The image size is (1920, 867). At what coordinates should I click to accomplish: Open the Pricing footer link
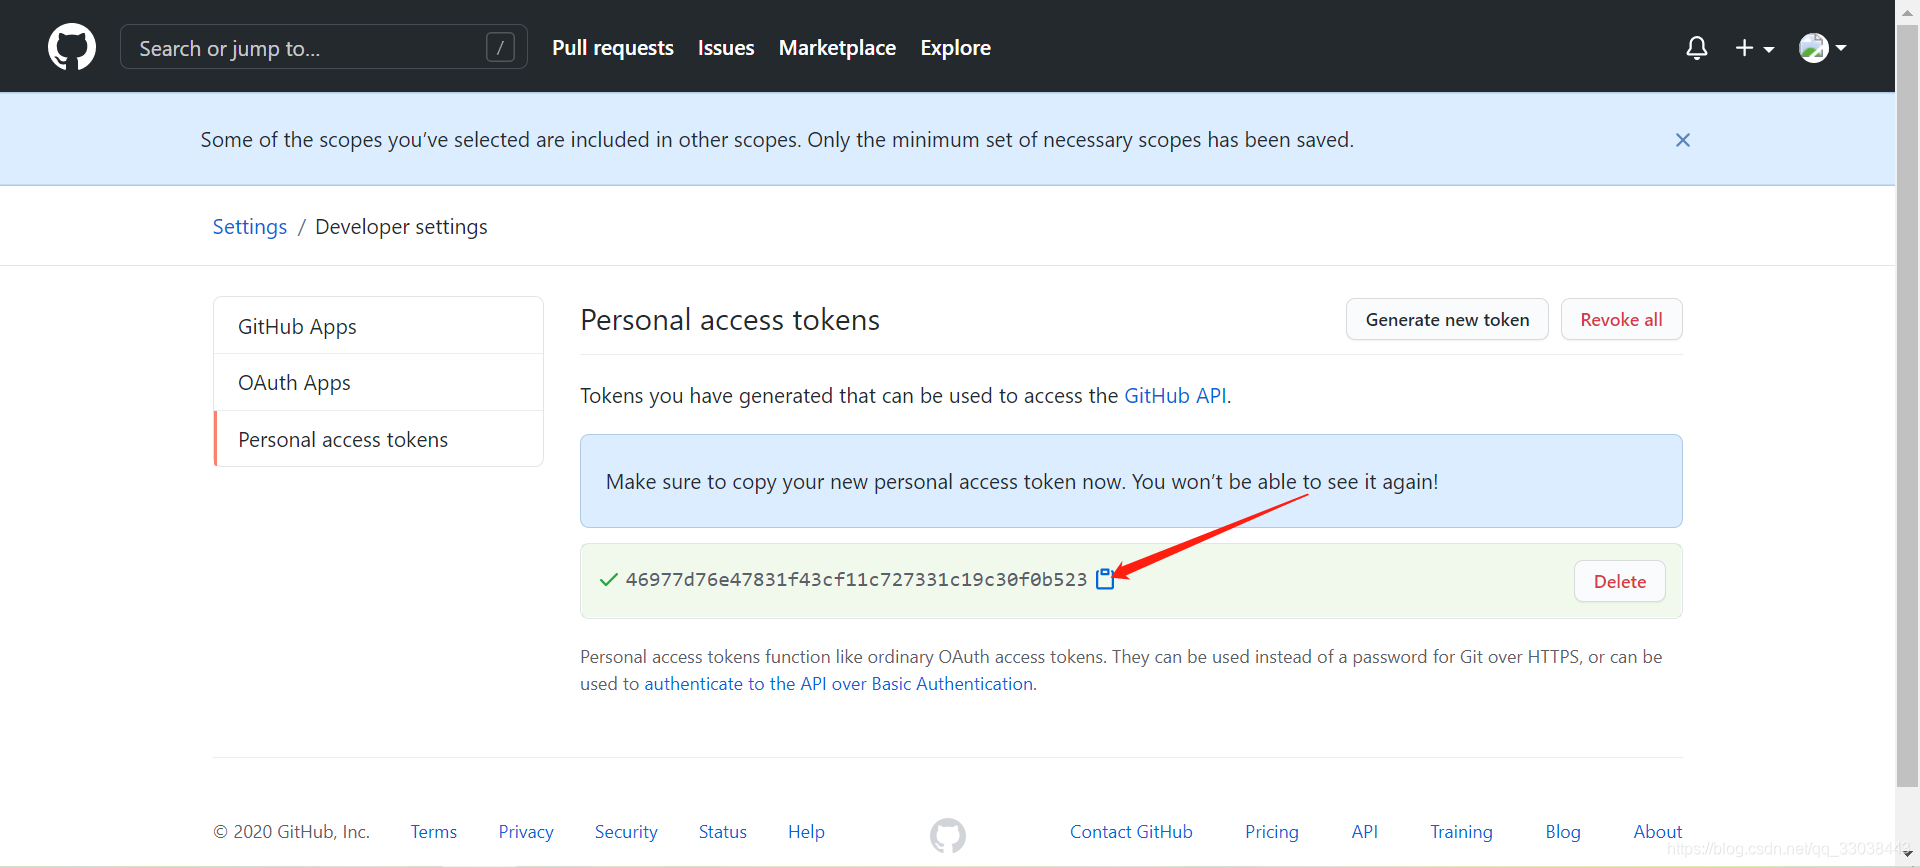1271,832
